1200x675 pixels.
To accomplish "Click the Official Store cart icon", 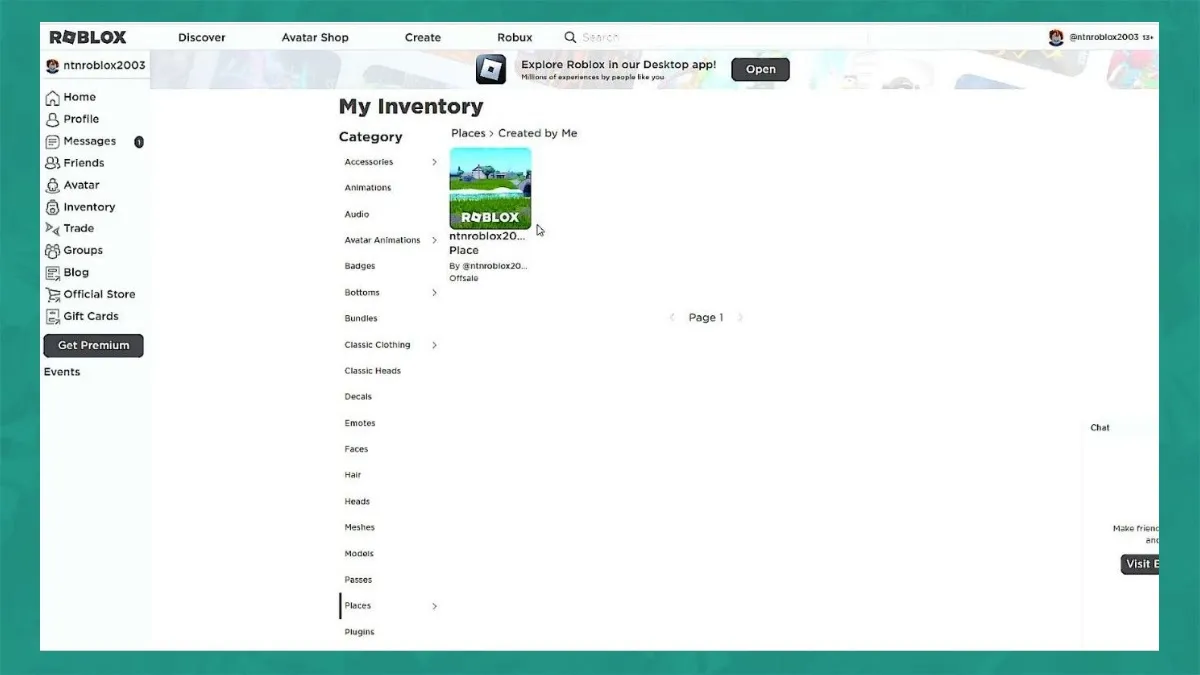I will pyautogui.click(x=53, y=294).
